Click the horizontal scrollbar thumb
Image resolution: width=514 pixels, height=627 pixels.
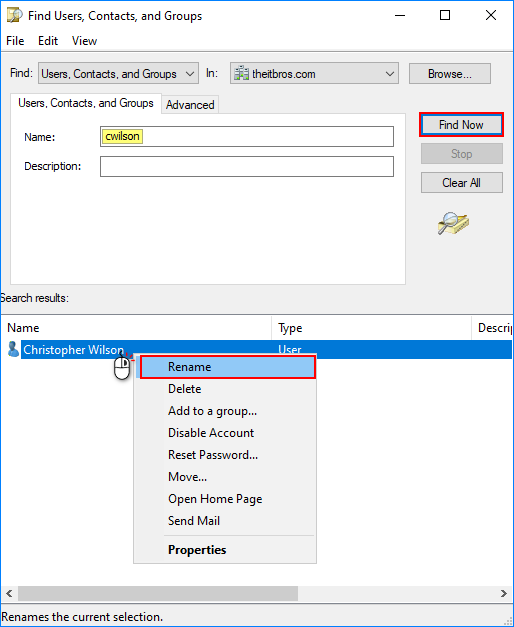158,593
